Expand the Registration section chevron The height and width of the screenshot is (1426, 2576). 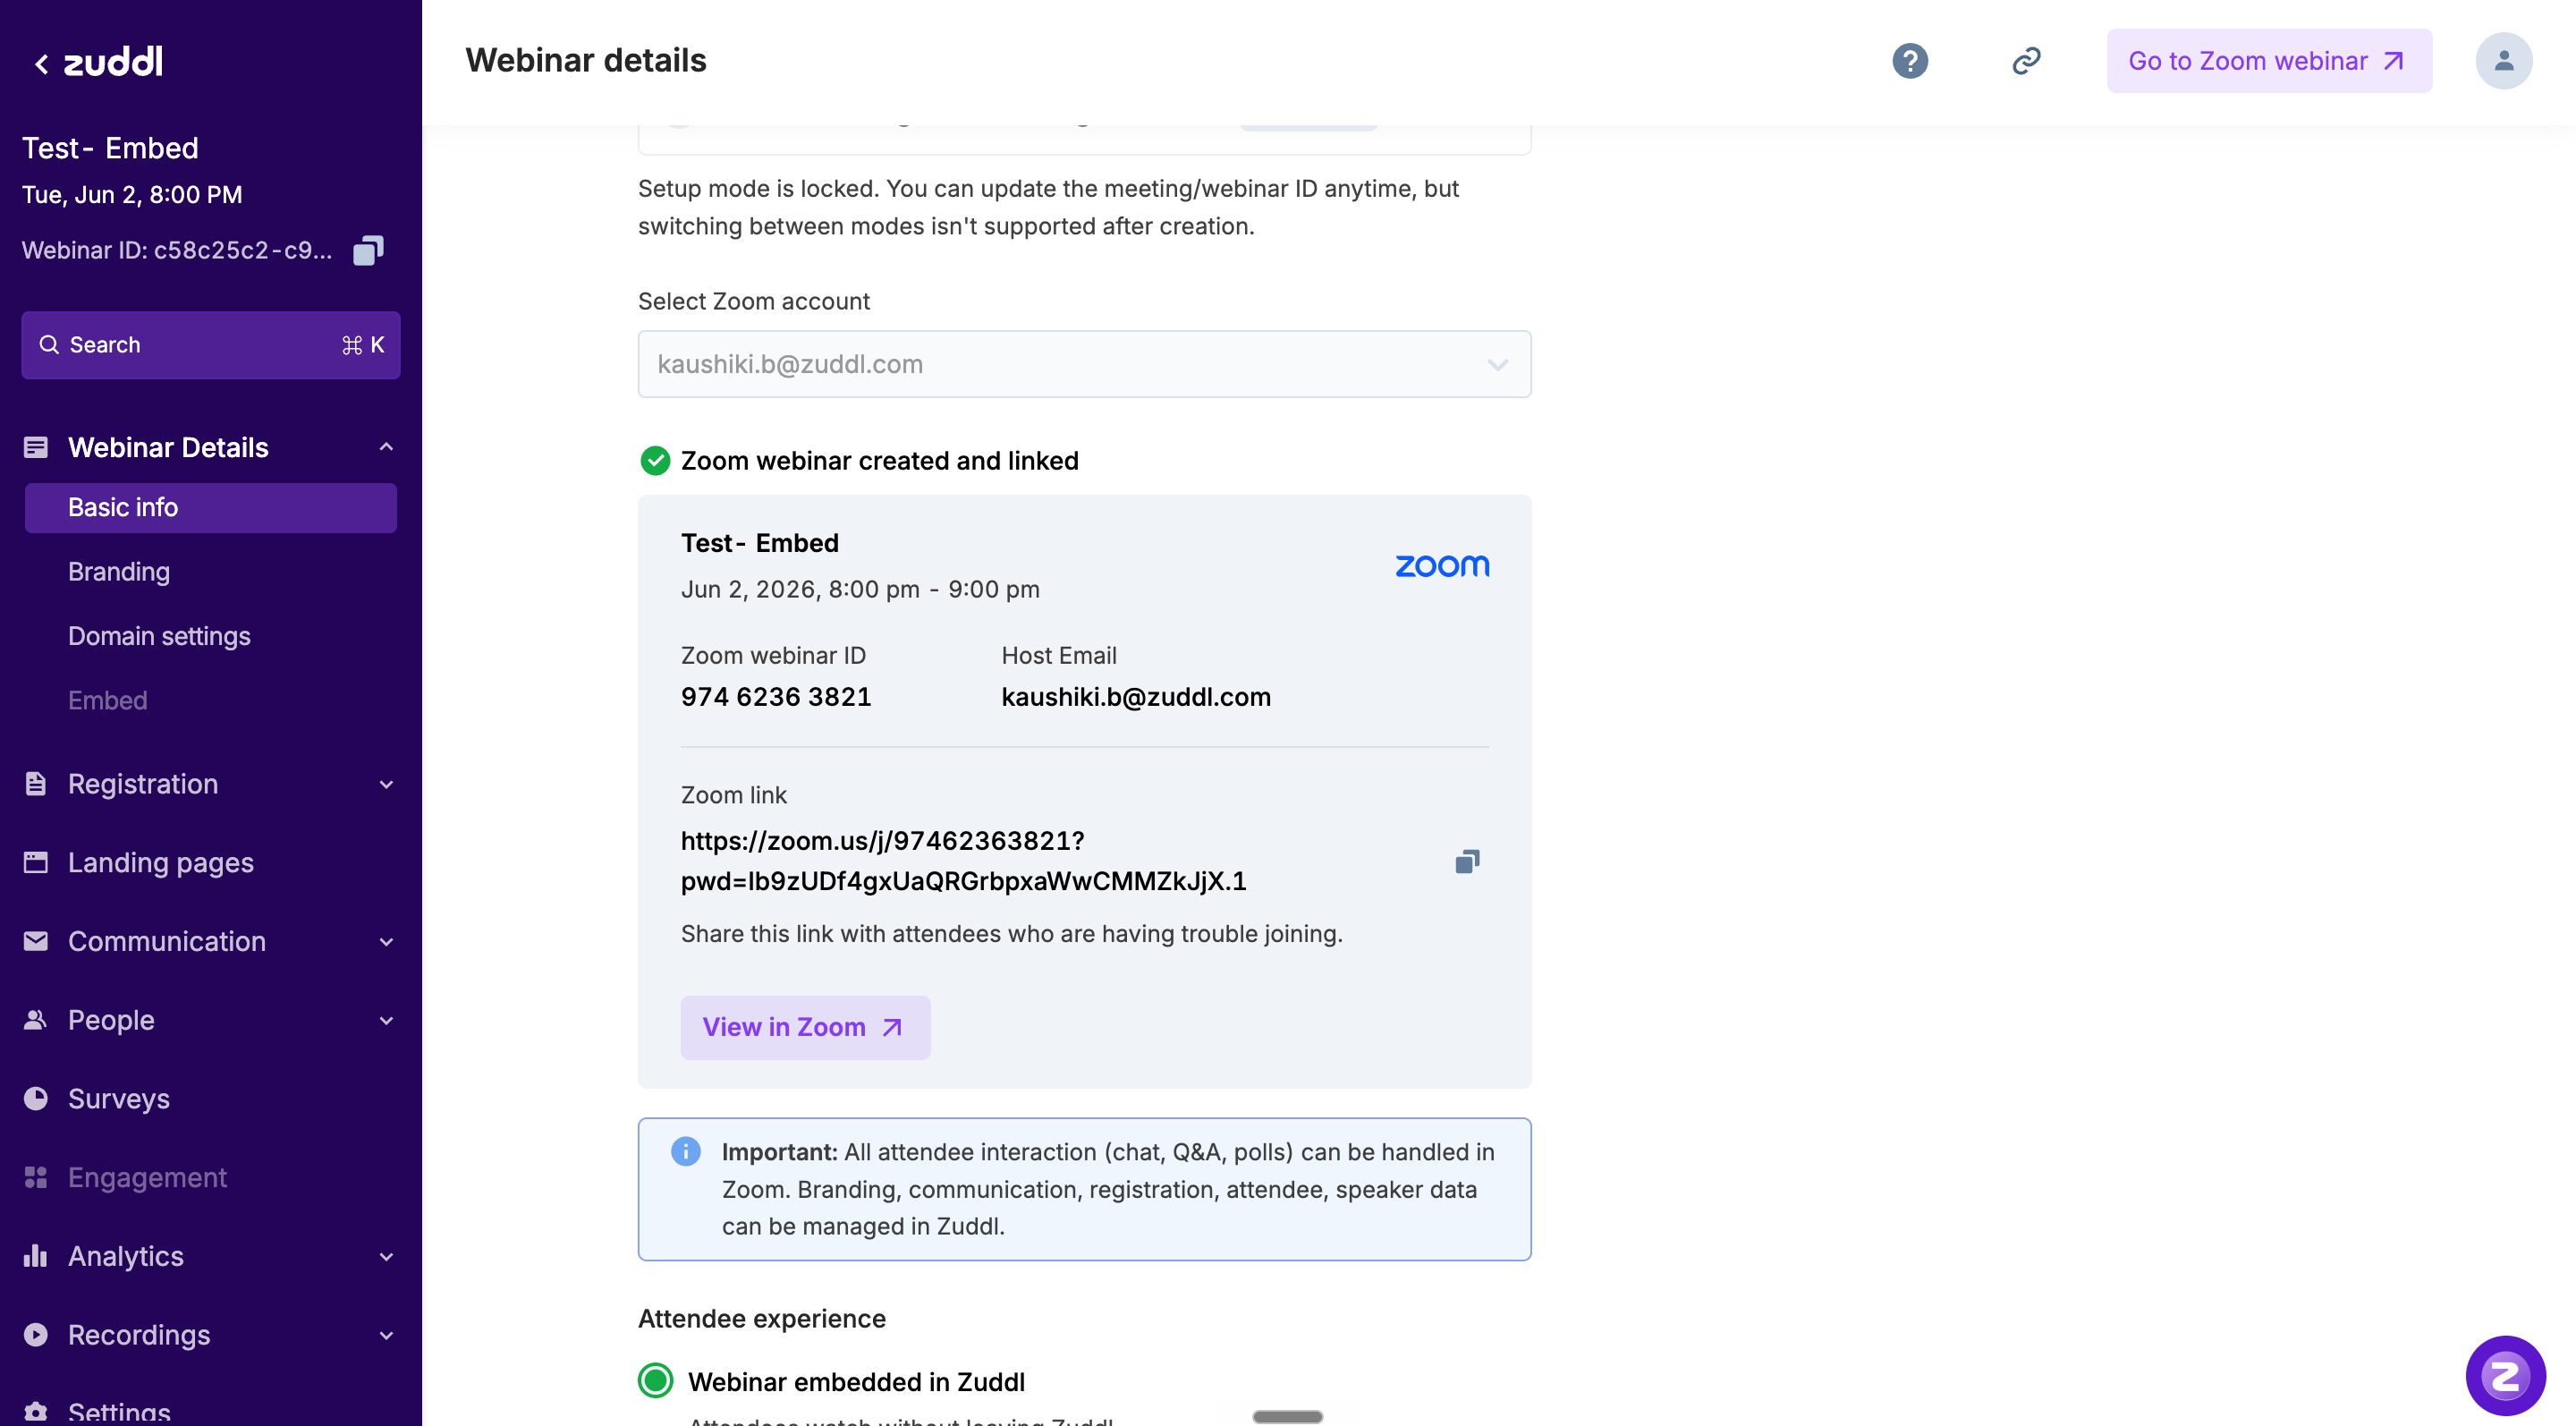[386, 784]
